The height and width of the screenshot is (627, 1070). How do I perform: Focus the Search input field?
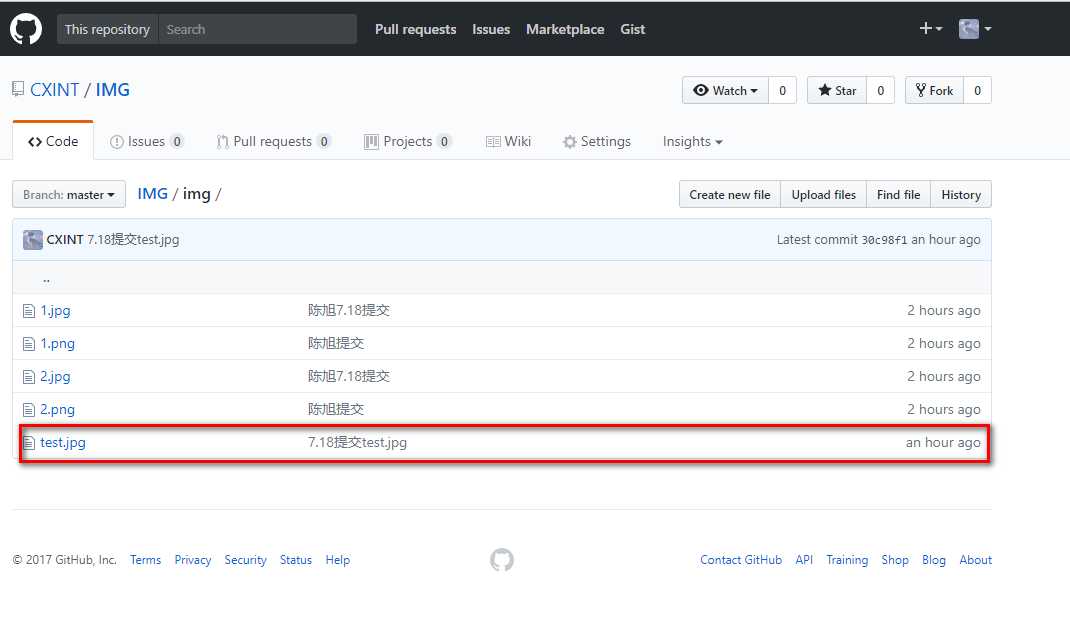[257, 29]
